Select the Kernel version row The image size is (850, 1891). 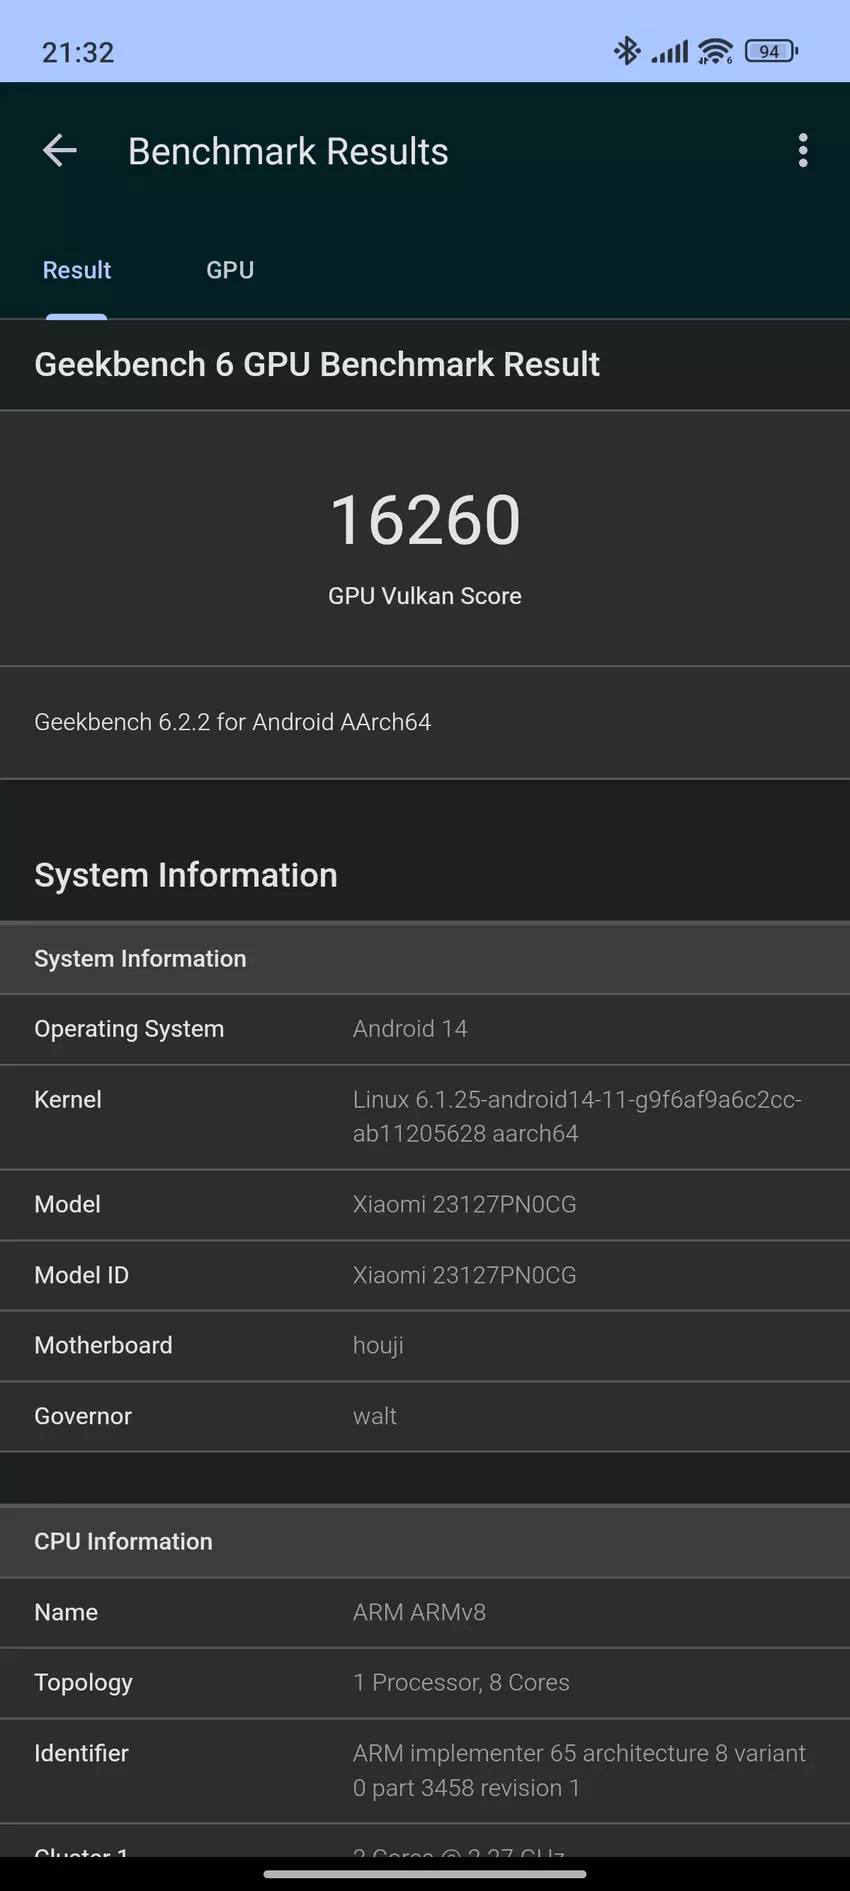425,1117
